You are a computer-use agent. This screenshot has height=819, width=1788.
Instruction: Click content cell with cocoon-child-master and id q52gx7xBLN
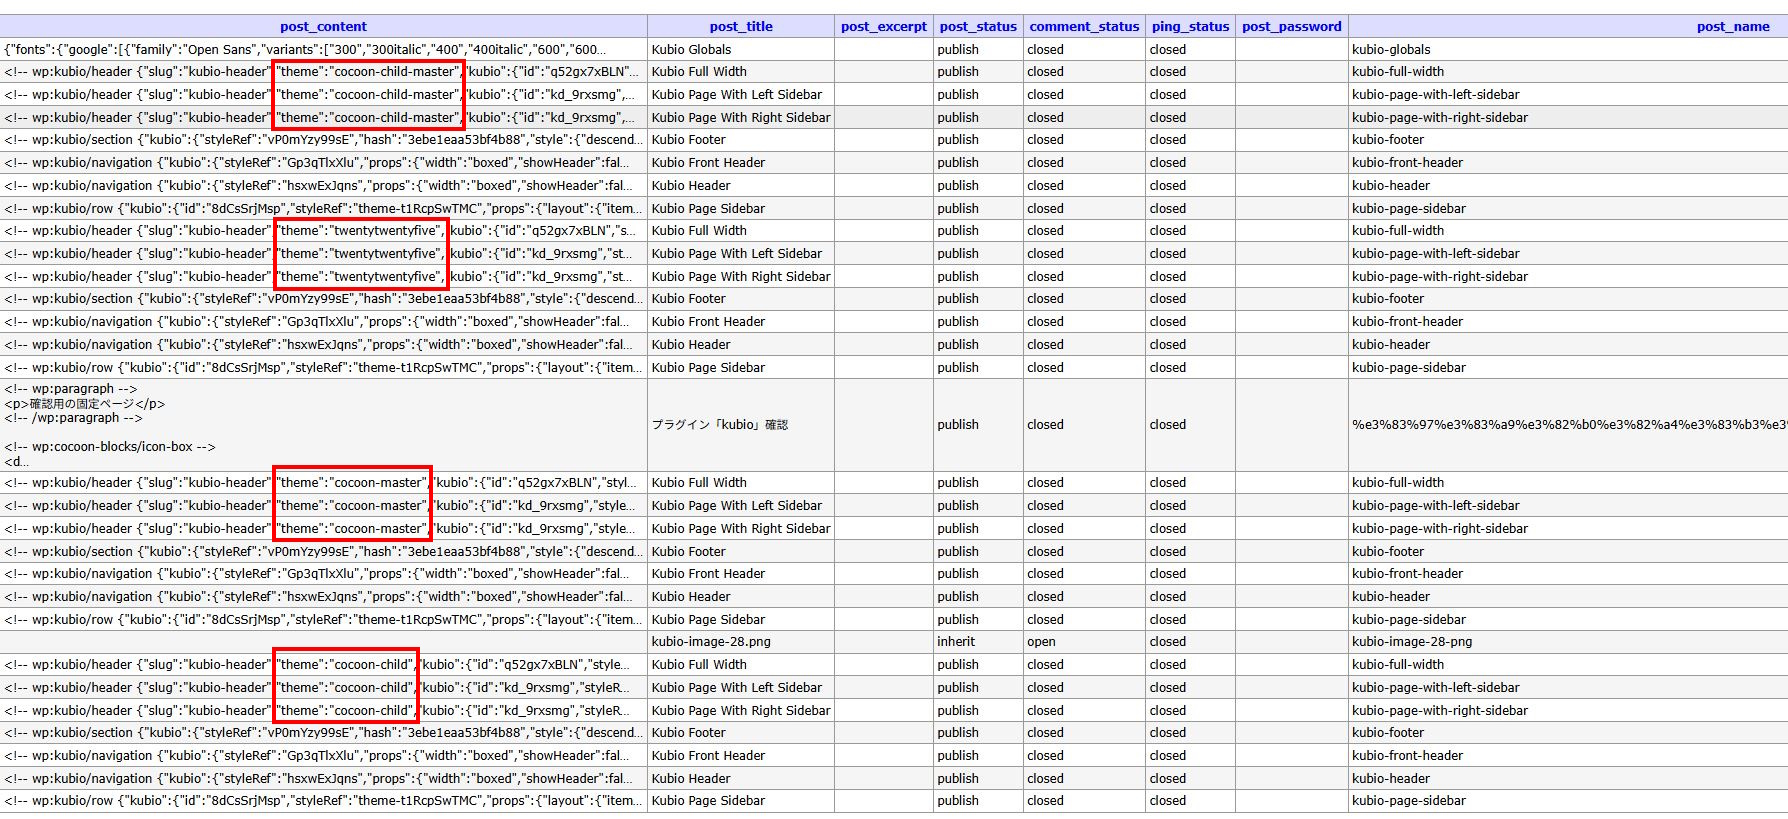point(324,72)
